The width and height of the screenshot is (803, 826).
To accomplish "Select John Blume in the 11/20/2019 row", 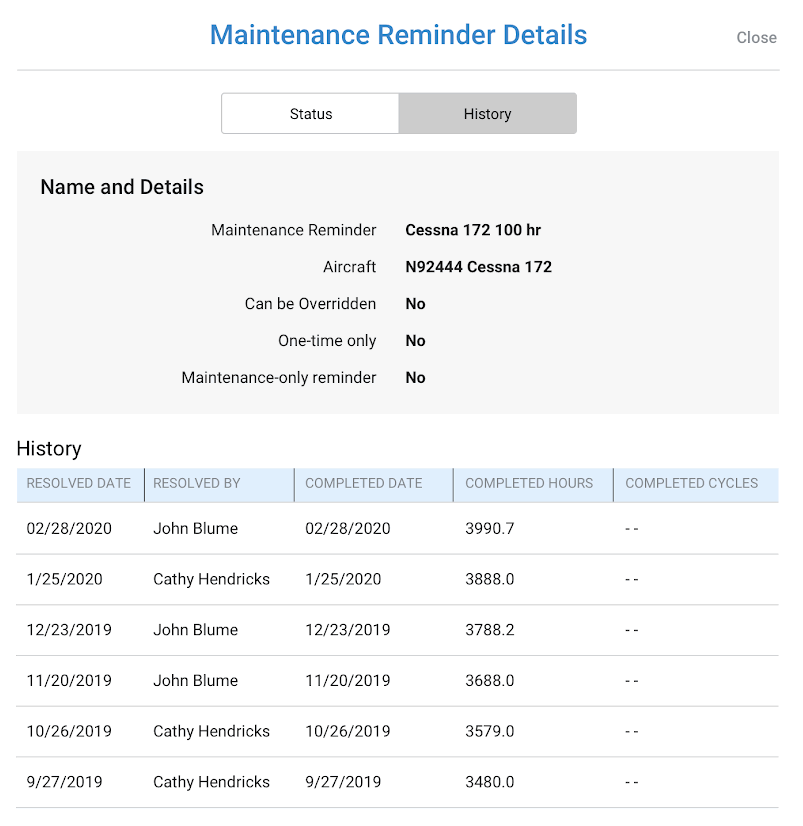I will point(195,681).
